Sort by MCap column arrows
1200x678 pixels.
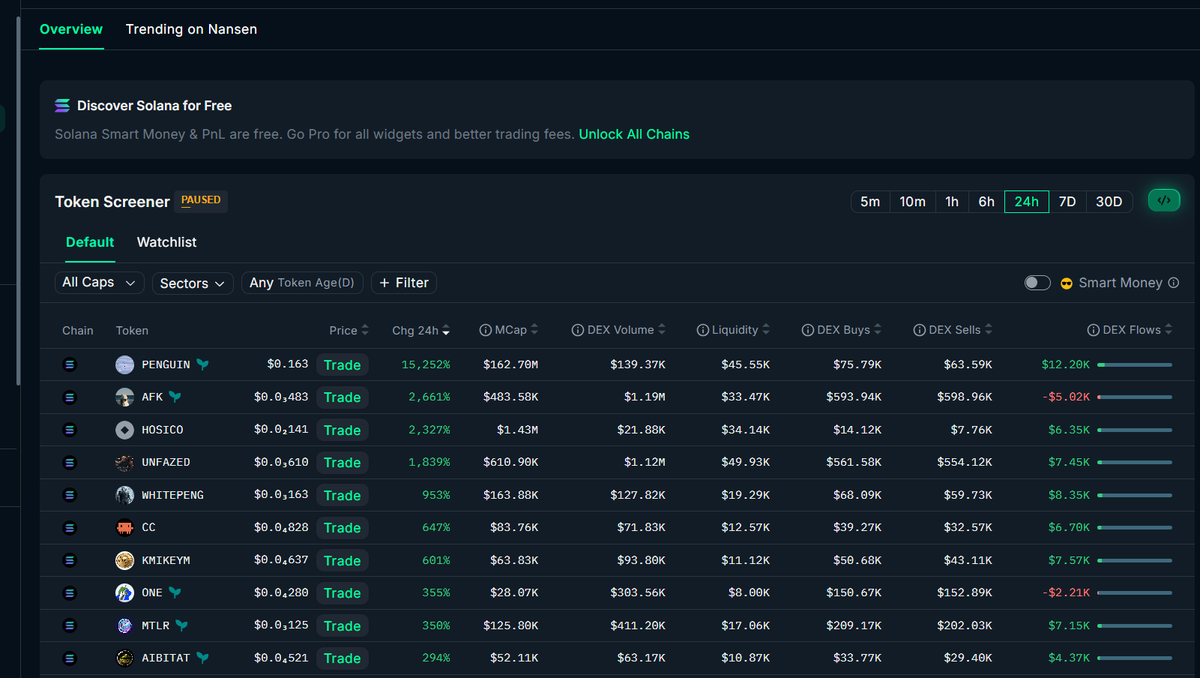point(535,330)
